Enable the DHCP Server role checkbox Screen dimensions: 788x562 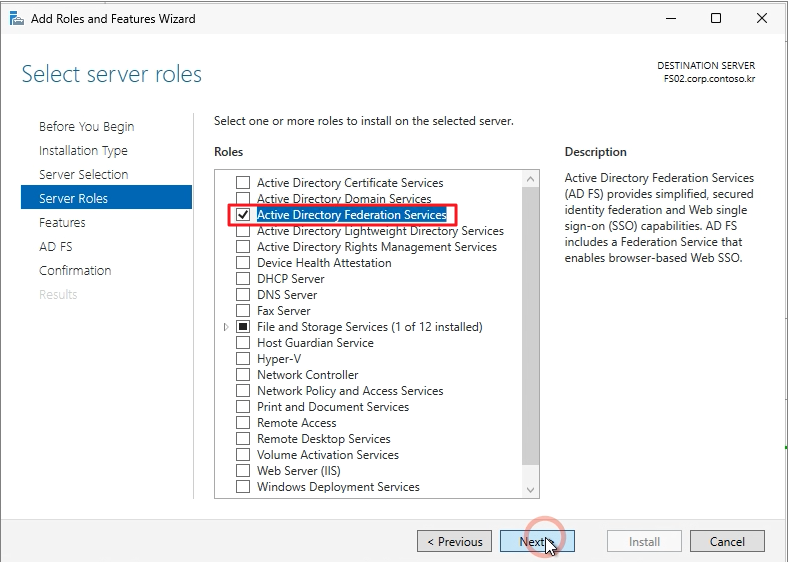pyautogui.click(x=243, y=279)
